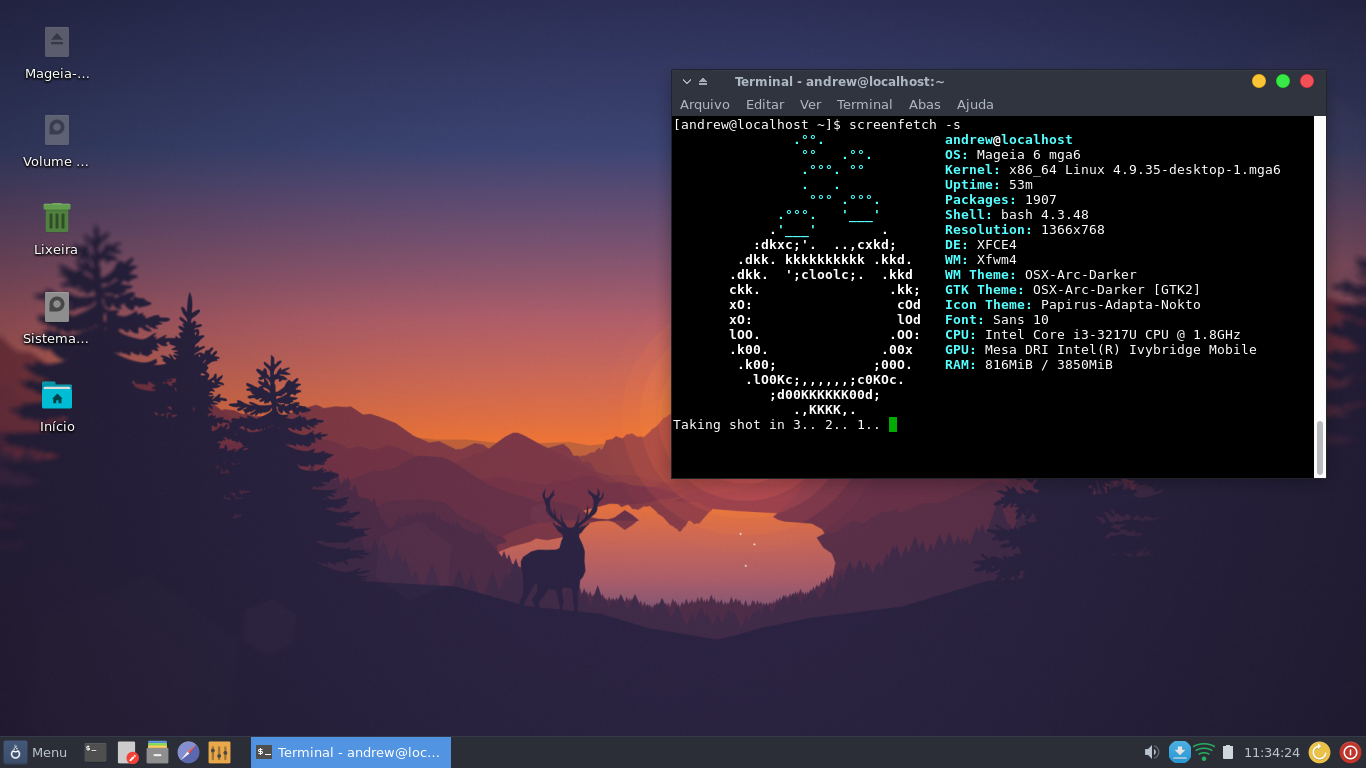Open the Menu application launcher
This screenshot has width=1366, height=768.
36,752
